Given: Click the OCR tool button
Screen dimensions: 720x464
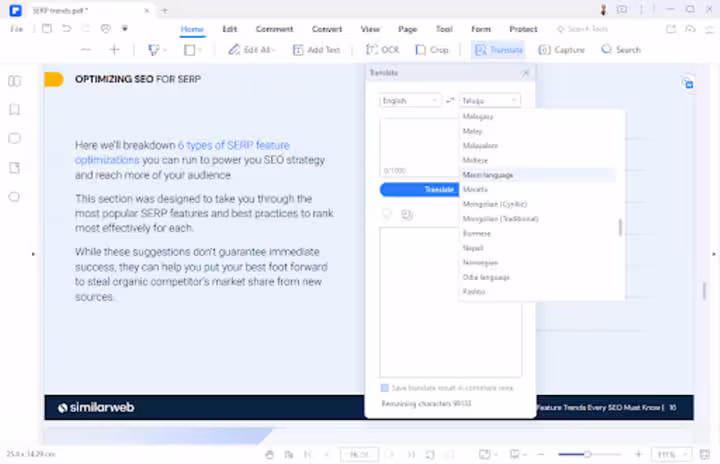Looking at the screenshot, I should coord(382,50).
